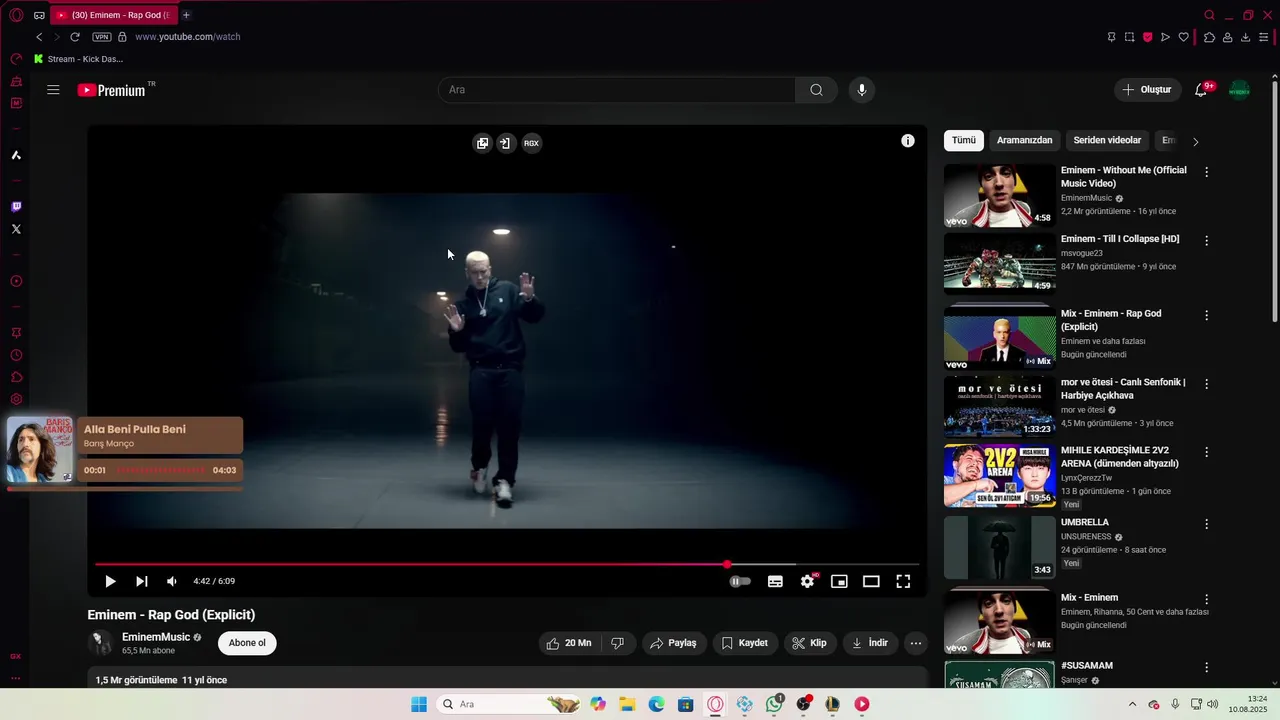Enter fullscreen video mode
Screen dimensions: 1280x720
point(903,581)
